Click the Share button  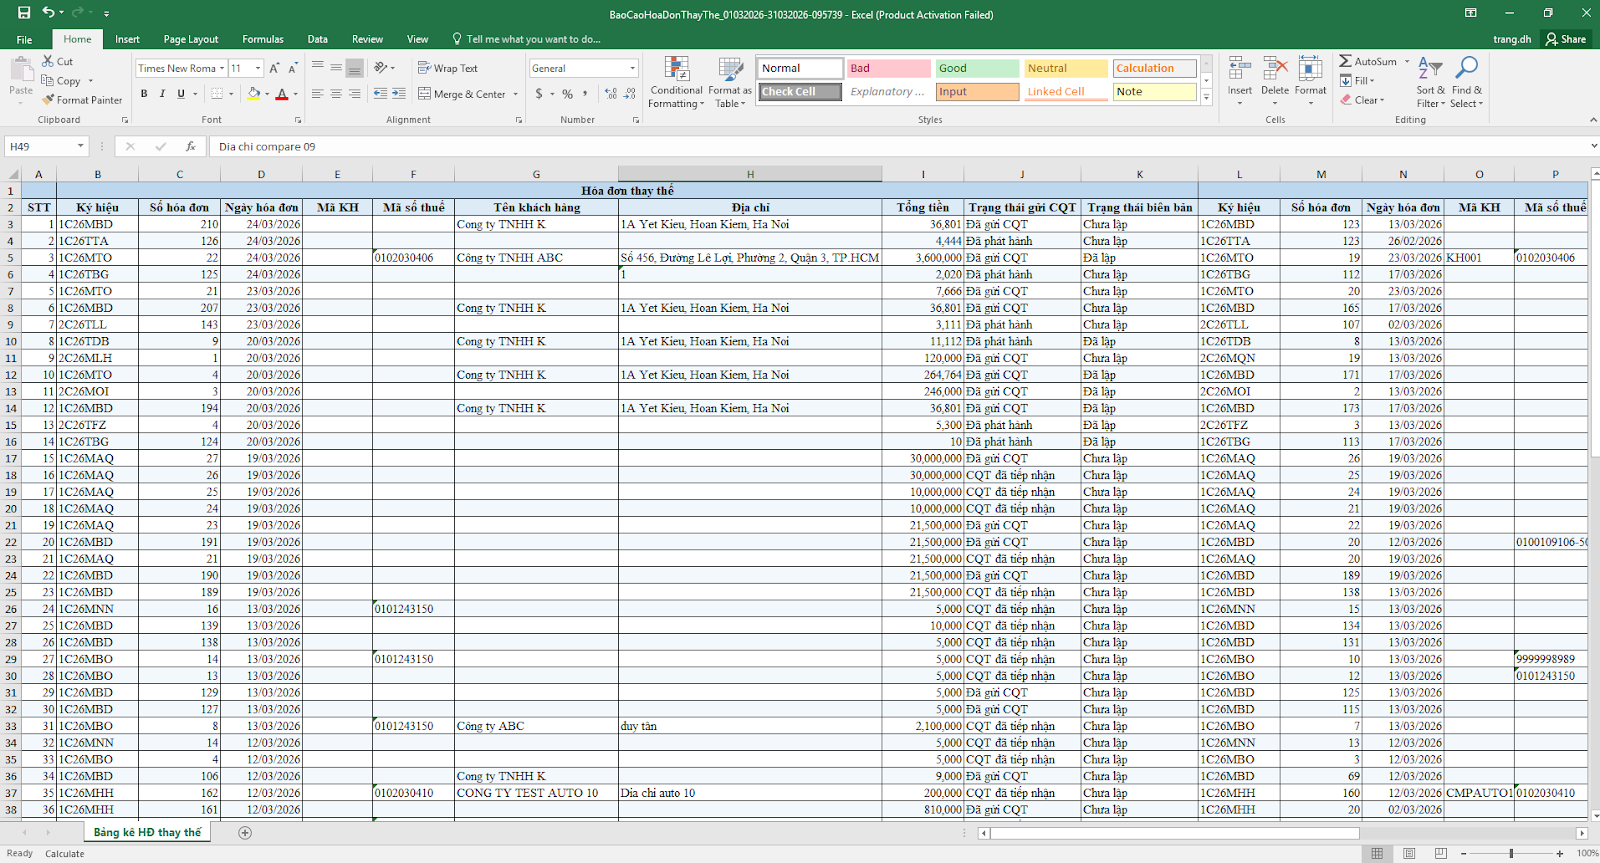point(1566,39)
